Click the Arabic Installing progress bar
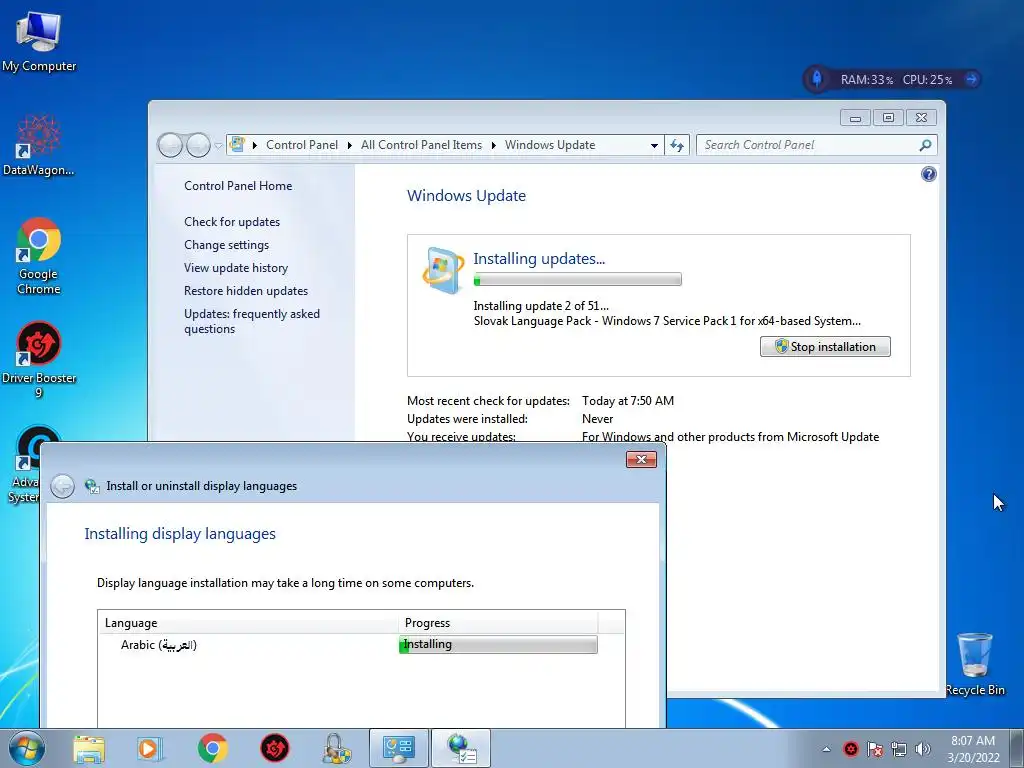Image resolution: width=1024 pixels, height=768 pixels. click(x=498, y=645)
